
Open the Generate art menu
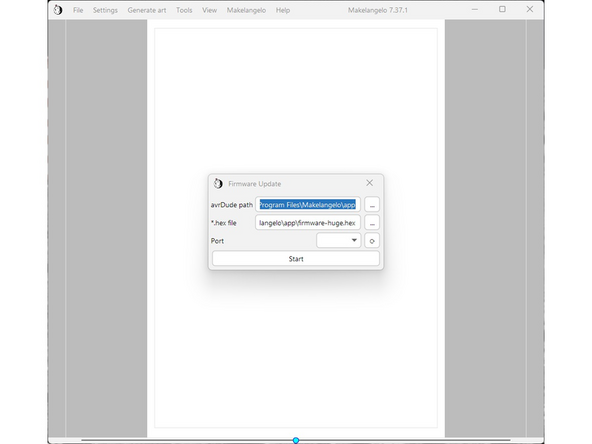(x=146, y=10)
